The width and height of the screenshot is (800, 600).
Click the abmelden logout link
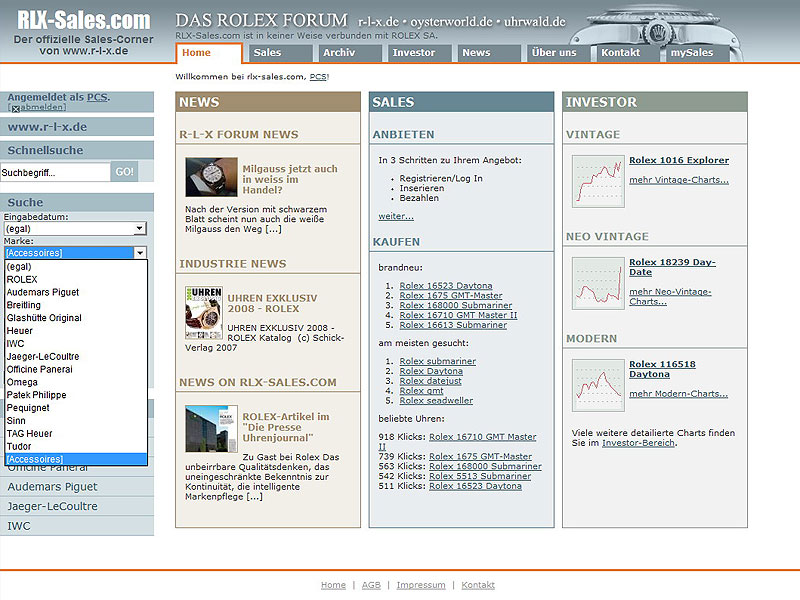(x=43, y=107)
